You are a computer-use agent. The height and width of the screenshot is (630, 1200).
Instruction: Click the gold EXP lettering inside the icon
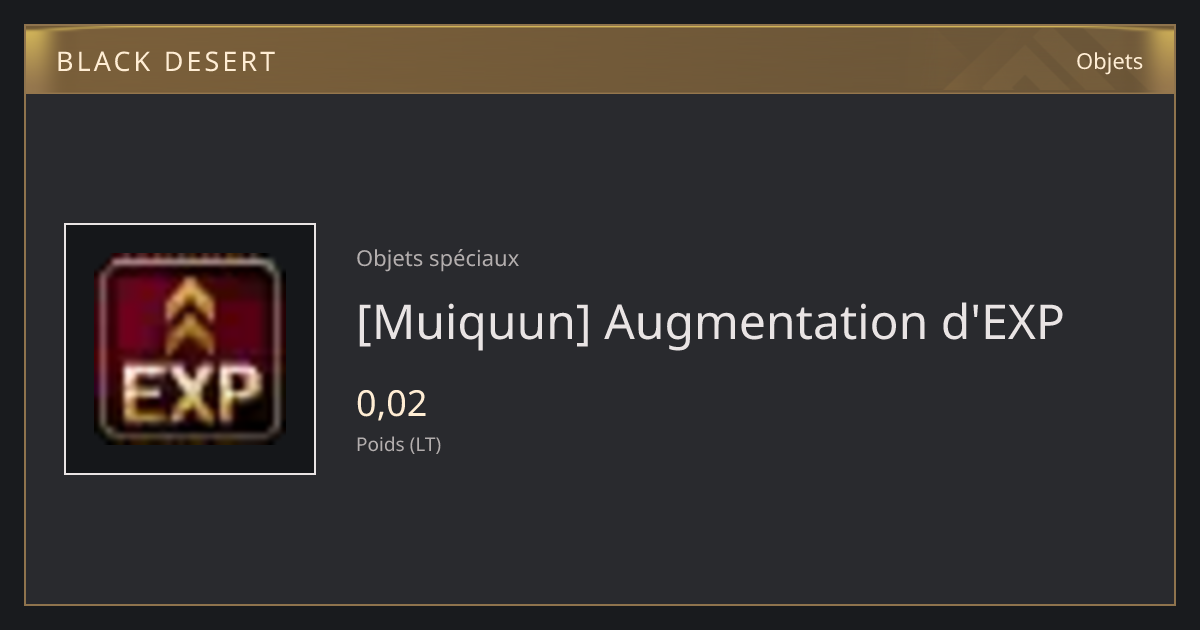click(191, 394)
